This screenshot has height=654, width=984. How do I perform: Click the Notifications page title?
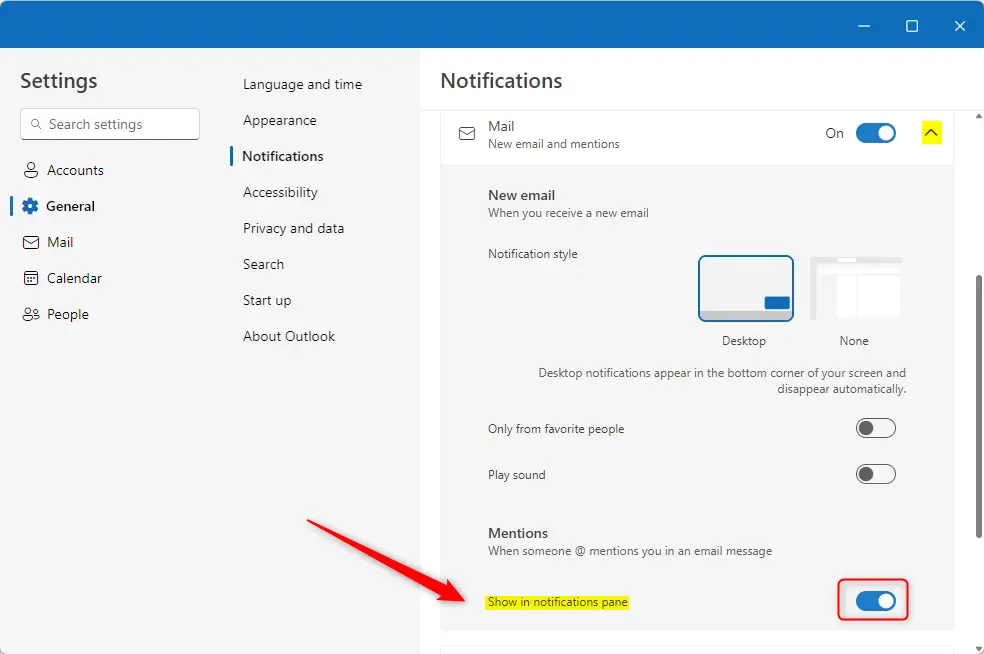pyautogui.click(x=501, y=81)
